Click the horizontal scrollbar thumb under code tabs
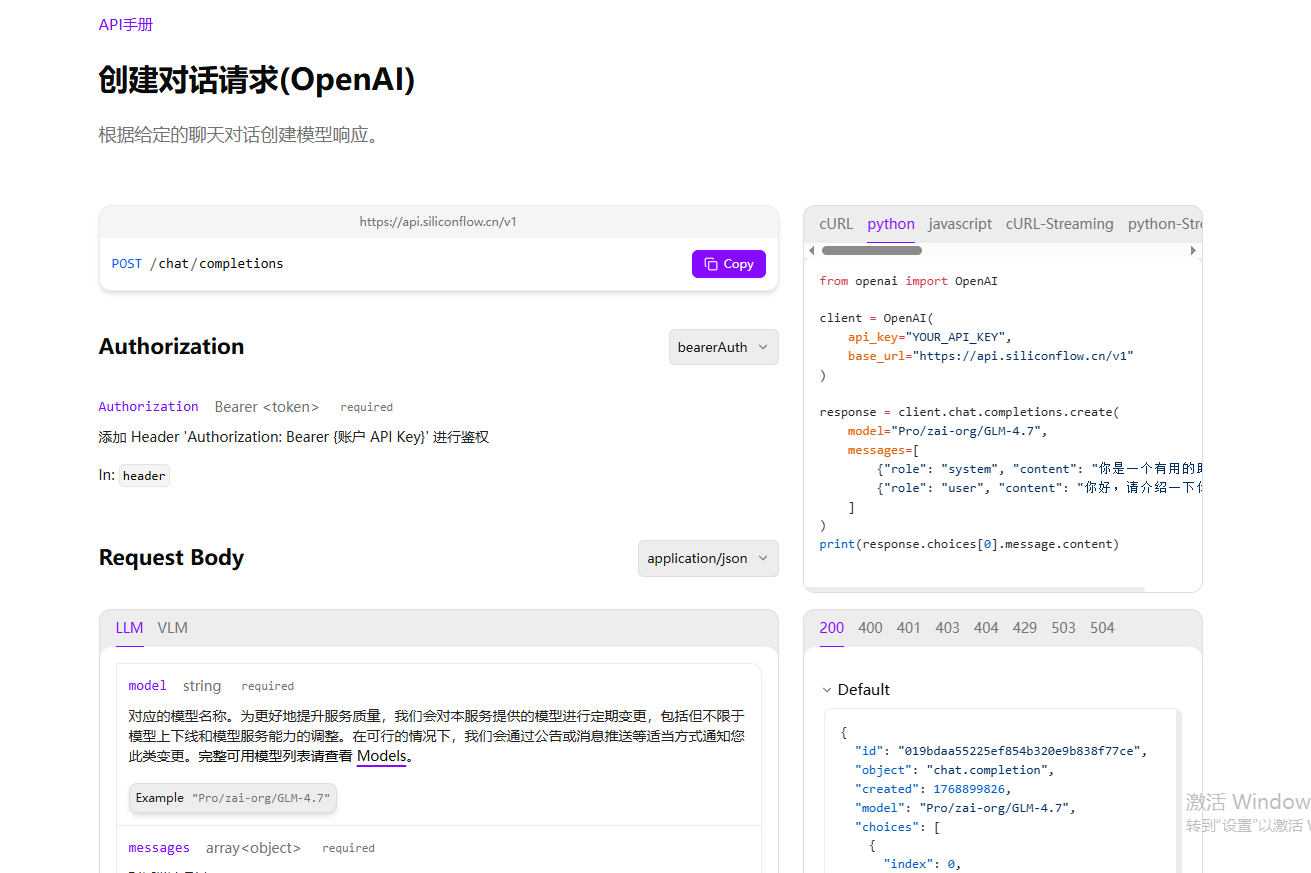 coord(871,250)
